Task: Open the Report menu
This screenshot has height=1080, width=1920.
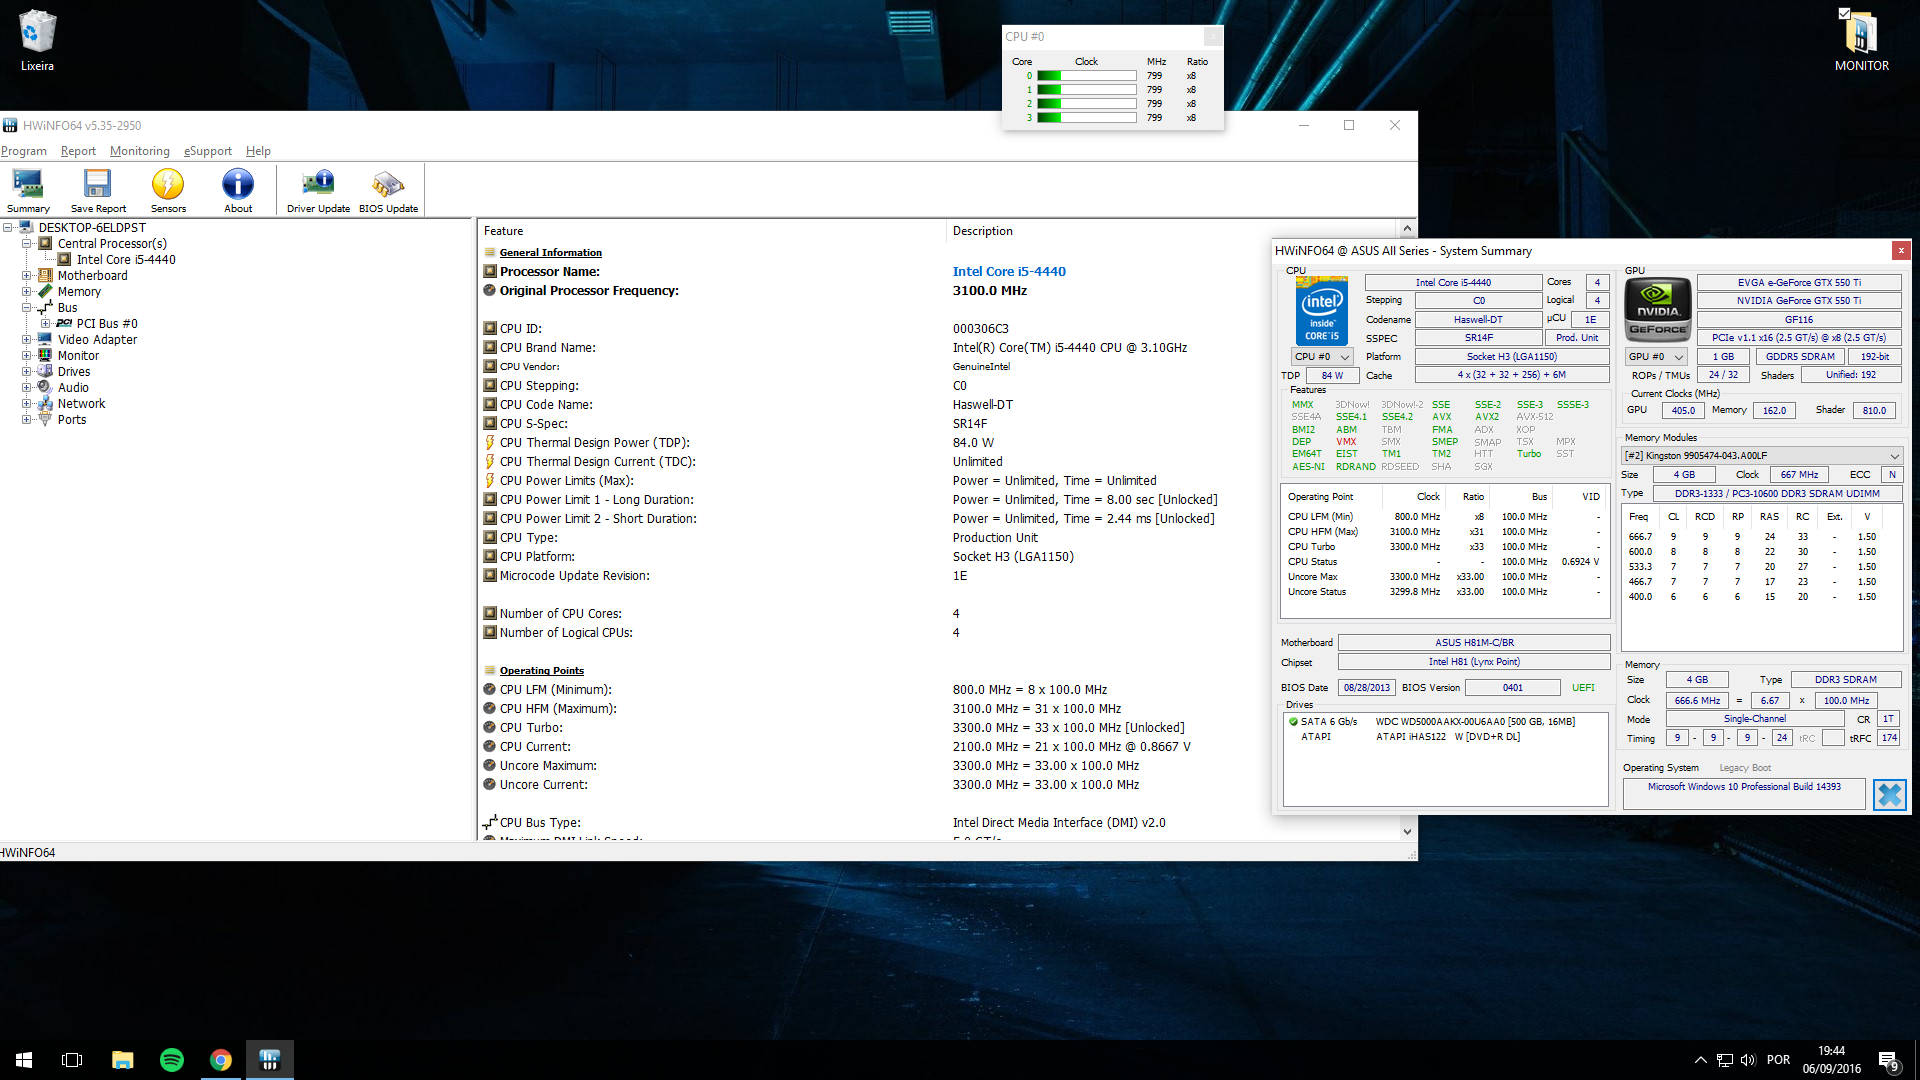Action: coord(78,151)
